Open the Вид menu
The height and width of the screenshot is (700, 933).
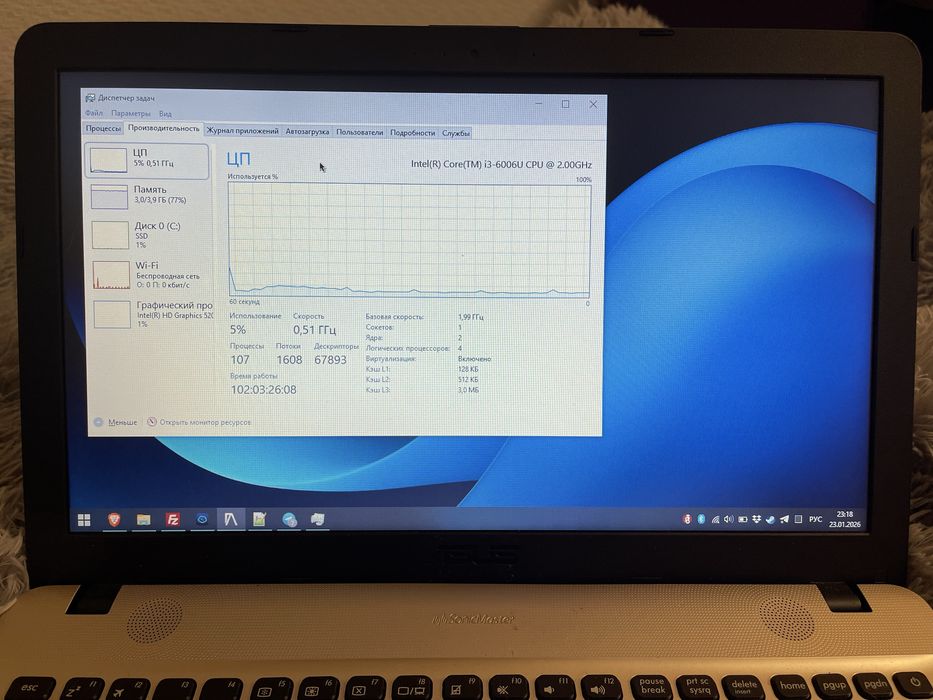pyautogui.click(x=165, y=113)
